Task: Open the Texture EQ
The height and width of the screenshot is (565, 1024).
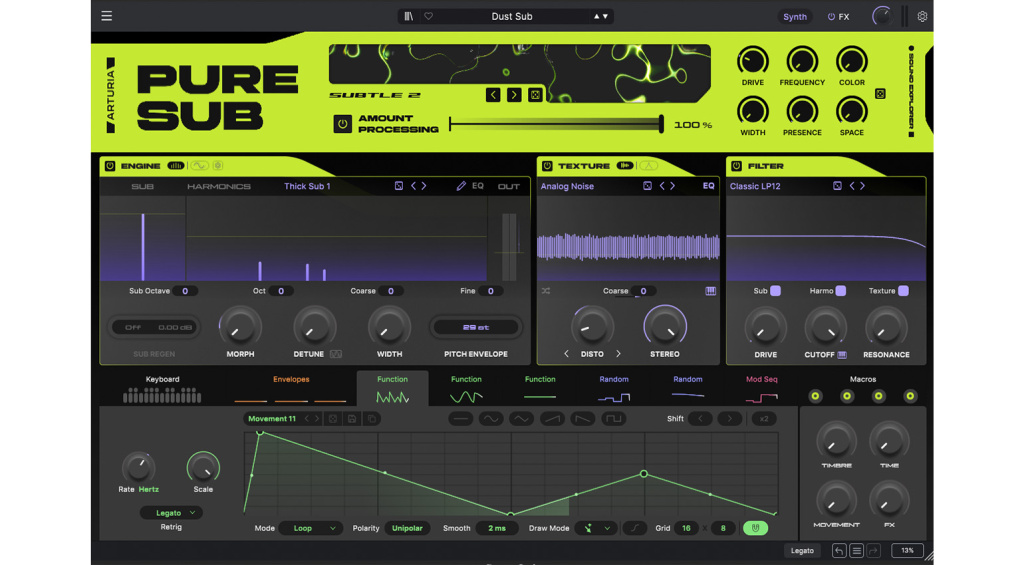Action: coord(709,186)
